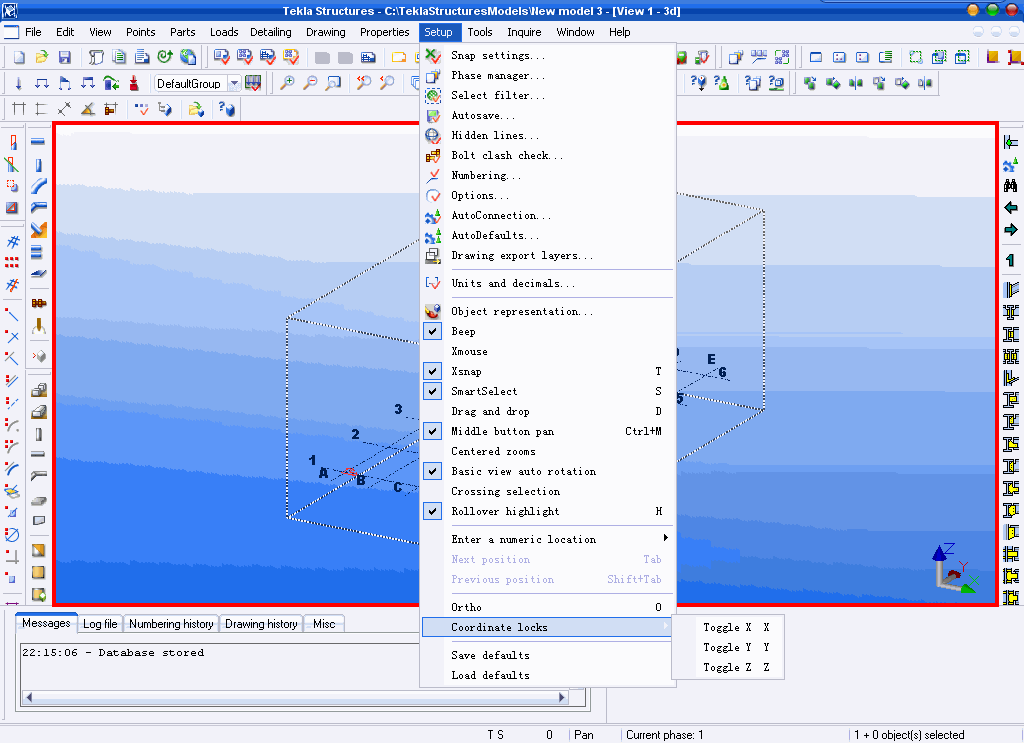Click the globe publish icon

click(188, 57)
